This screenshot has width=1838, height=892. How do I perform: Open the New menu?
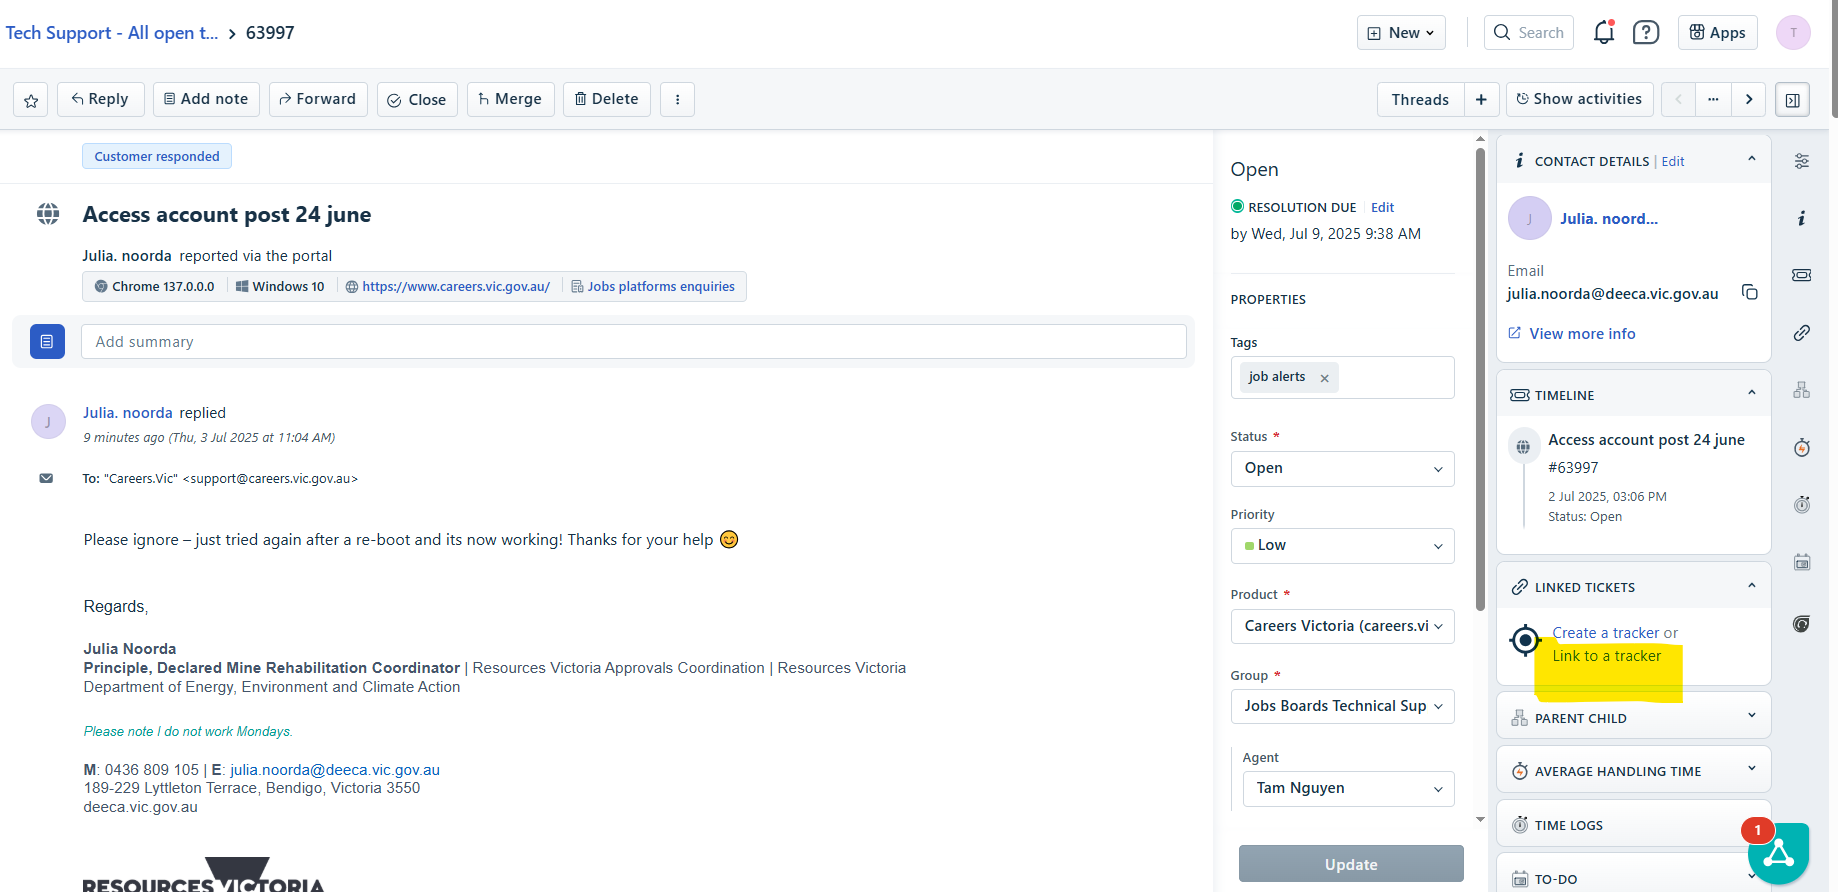click(1401, 33)
